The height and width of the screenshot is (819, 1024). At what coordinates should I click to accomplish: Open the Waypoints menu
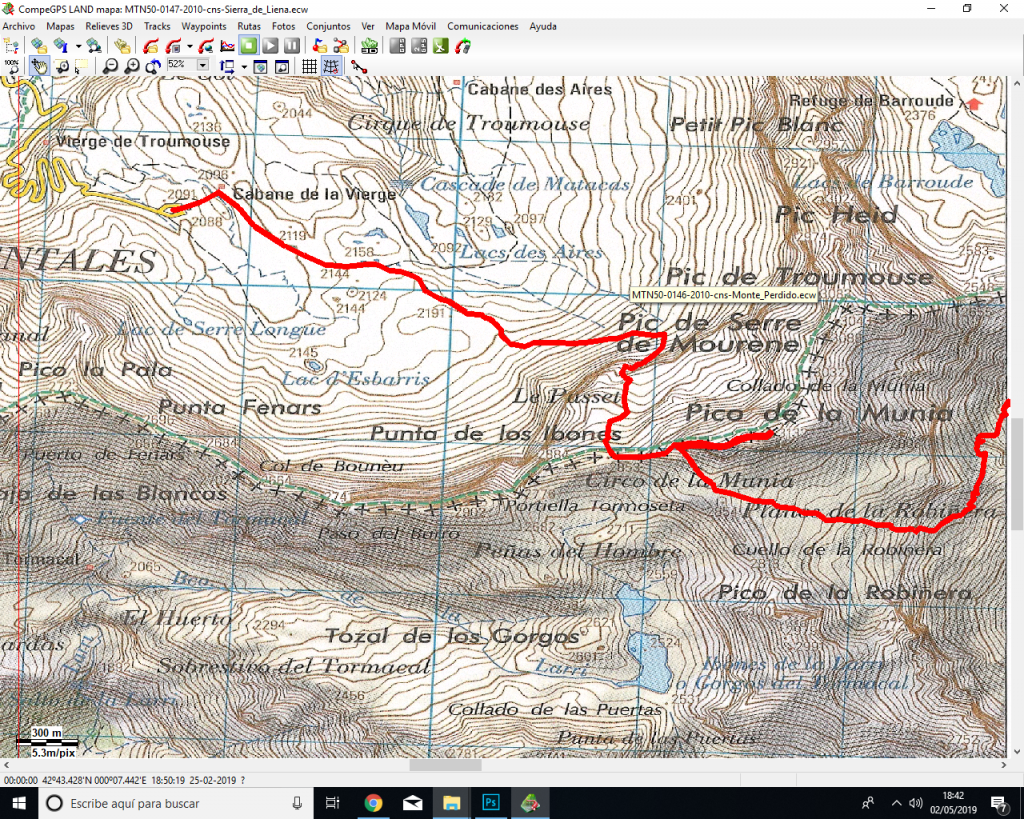(202, 25)
